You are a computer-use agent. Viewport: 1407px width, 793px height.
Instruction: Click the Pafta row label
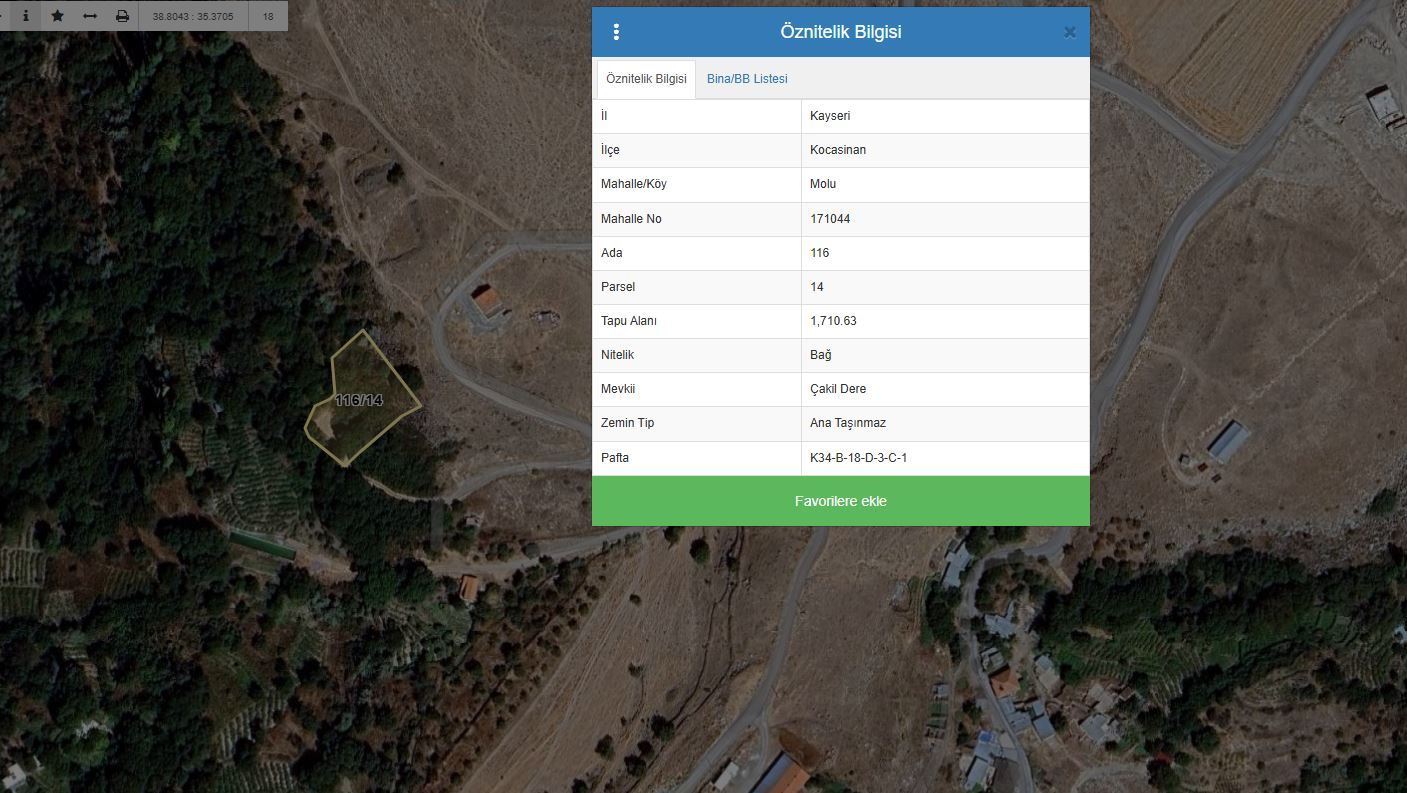615,458
